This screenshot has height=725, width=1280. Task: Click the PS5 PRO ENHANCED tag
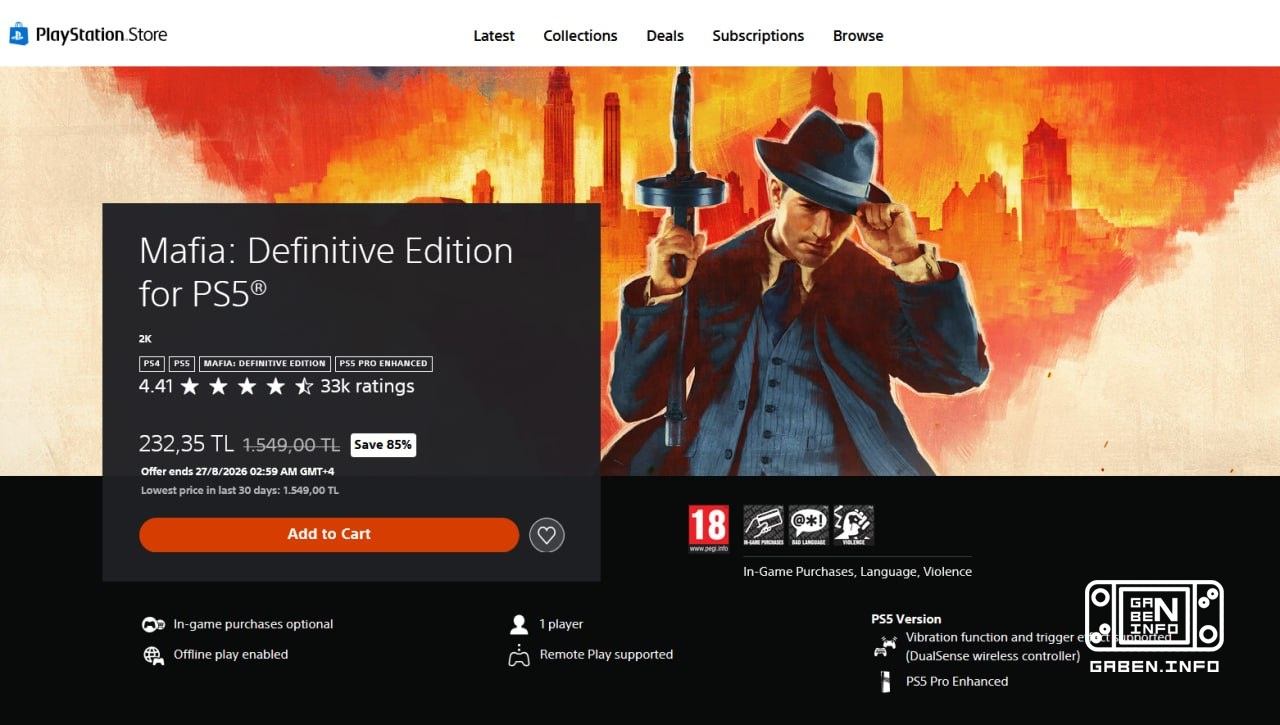coord(384,363)
